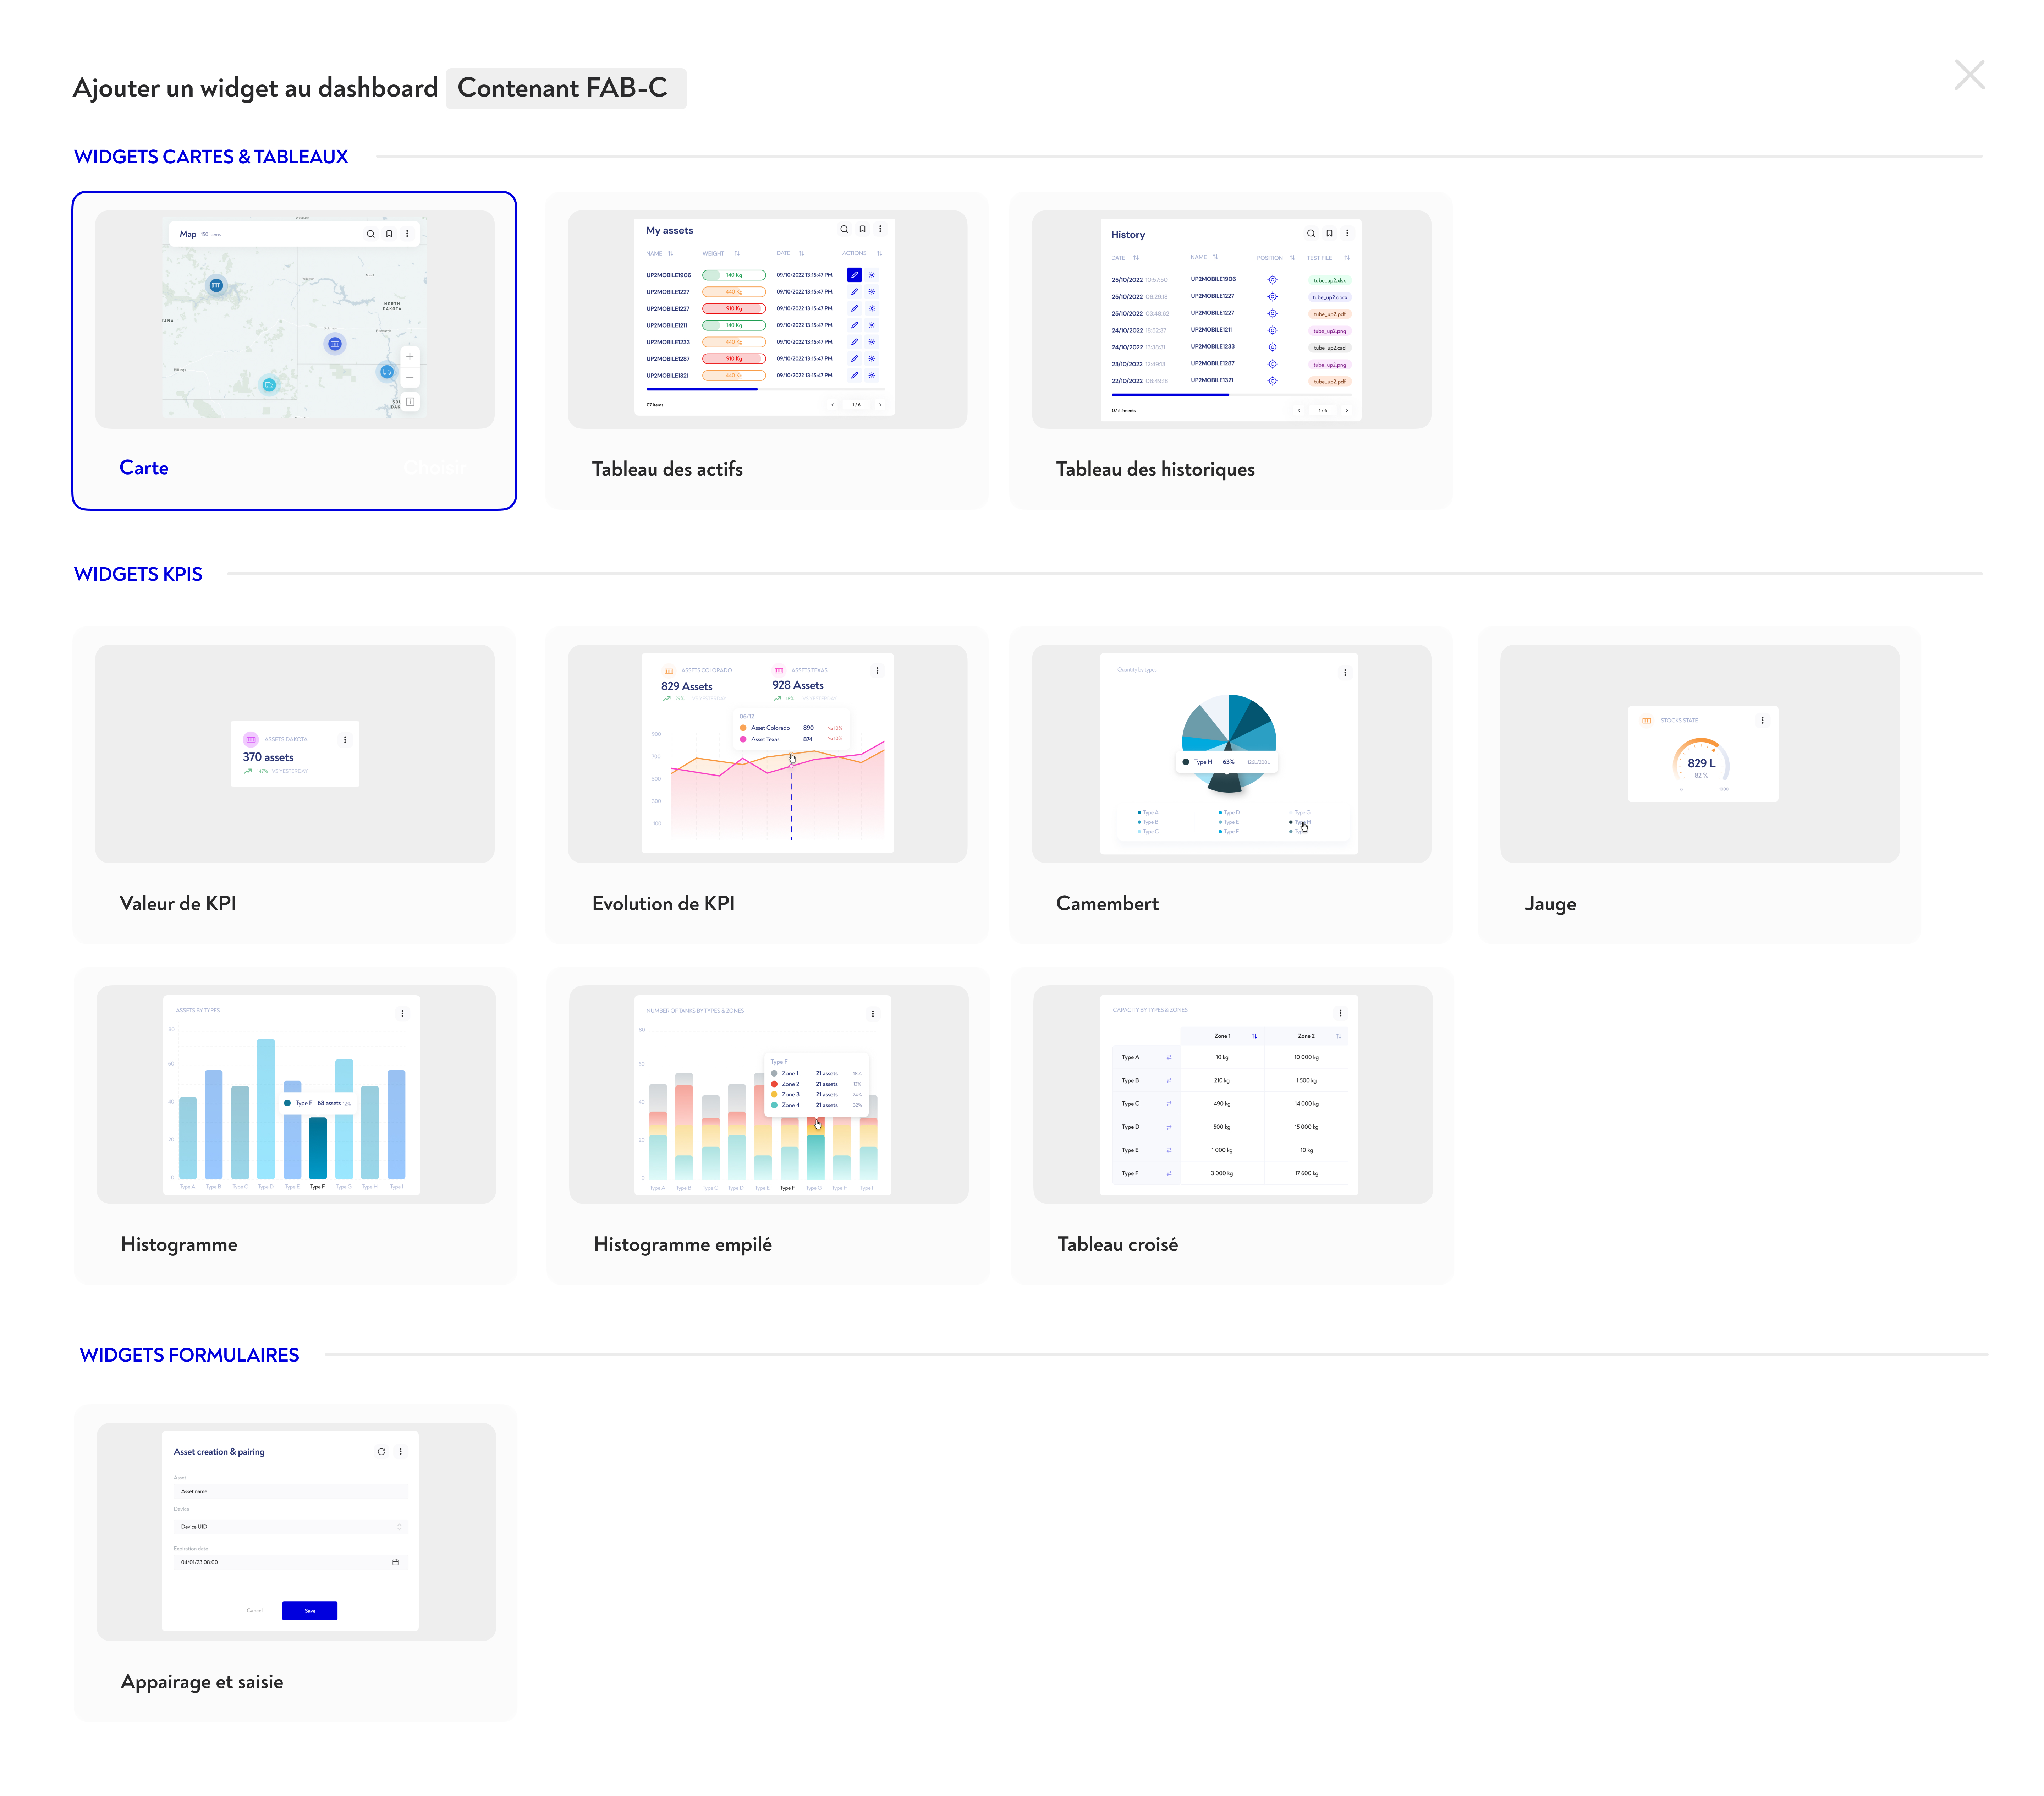Open the kebab menu in the Stocks State gauge
Viewport: 2044px width, 1796px height.
tap(1762, 721)
